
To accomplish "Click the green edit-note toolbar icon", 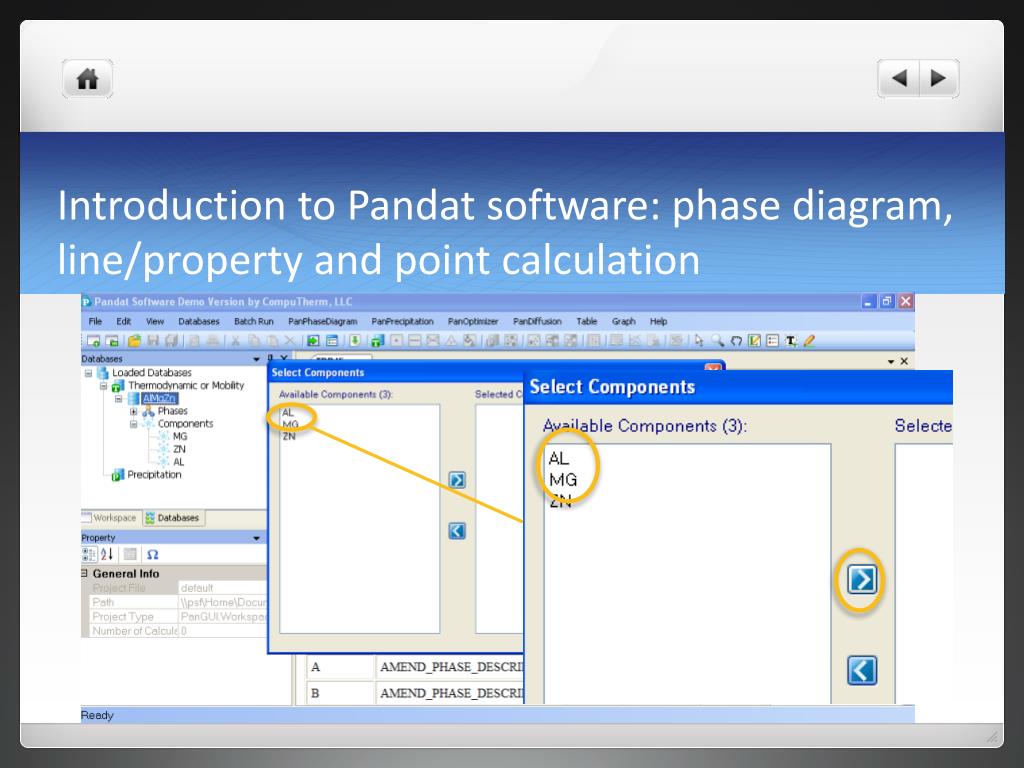I will (754, 341).
